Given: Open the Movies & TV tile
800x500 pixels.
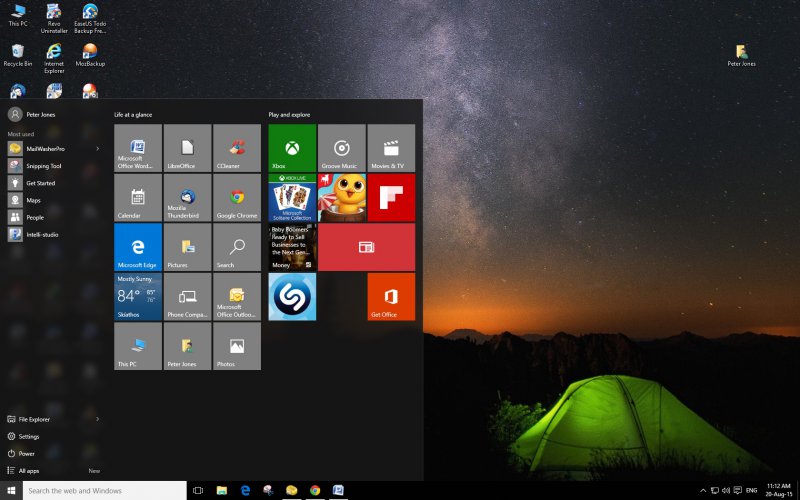Looking at the screenshot, I should coord(391,148).
